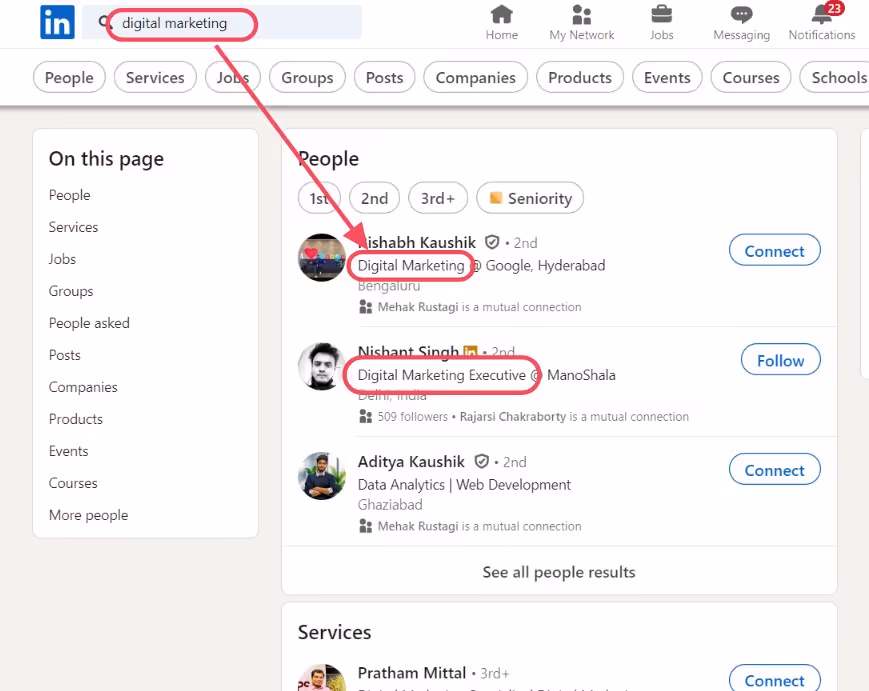Open the Companies results filter
The height and width of the screenshot is (691, 869).
pyautogui.click(x=475, y=77)
